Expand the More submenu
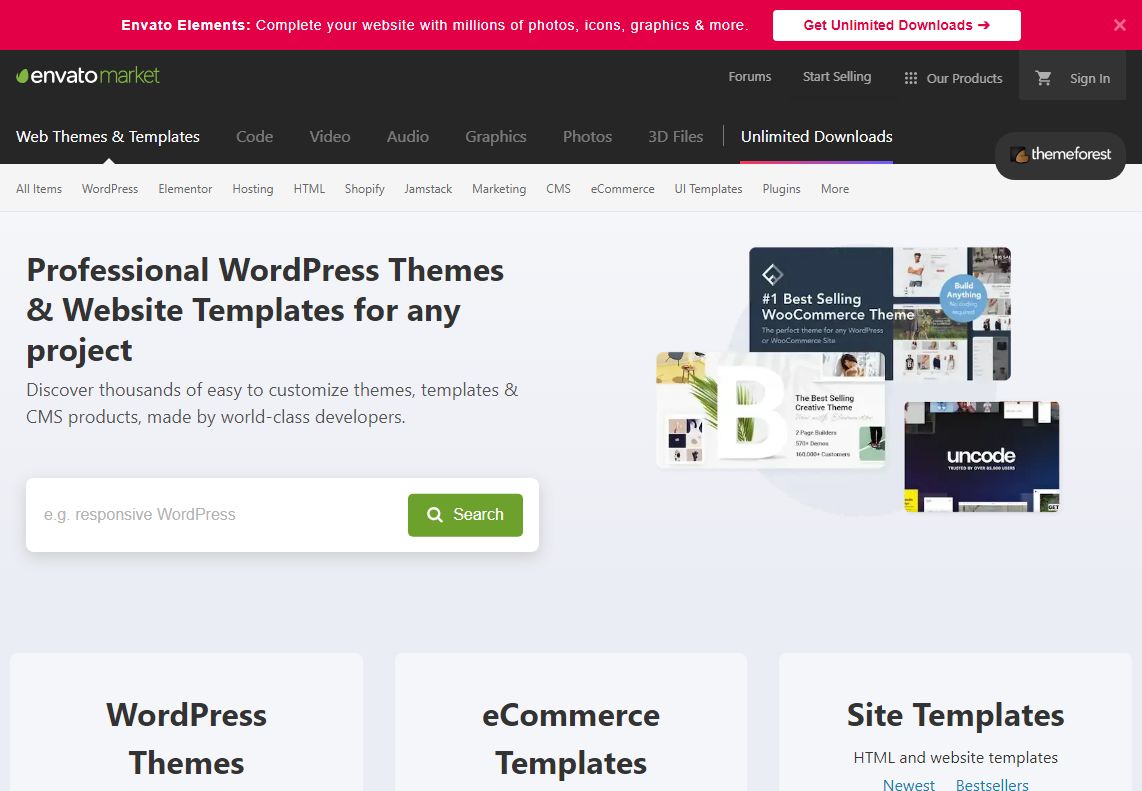This screenshot has width=1142, height=791. pyautogui.click(x=835, y=189)
